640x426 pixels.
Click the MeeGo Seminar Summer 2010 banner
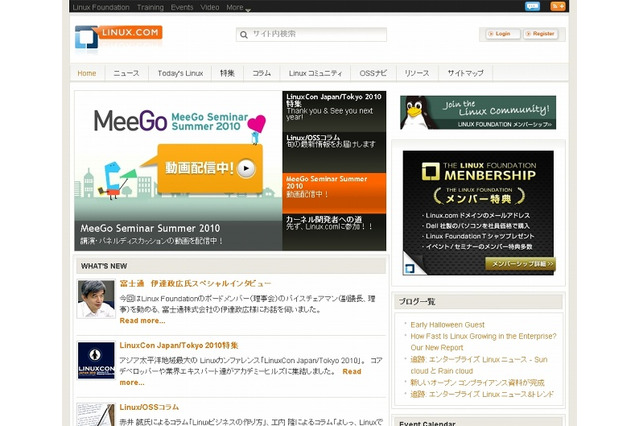(x=178, y=171)
